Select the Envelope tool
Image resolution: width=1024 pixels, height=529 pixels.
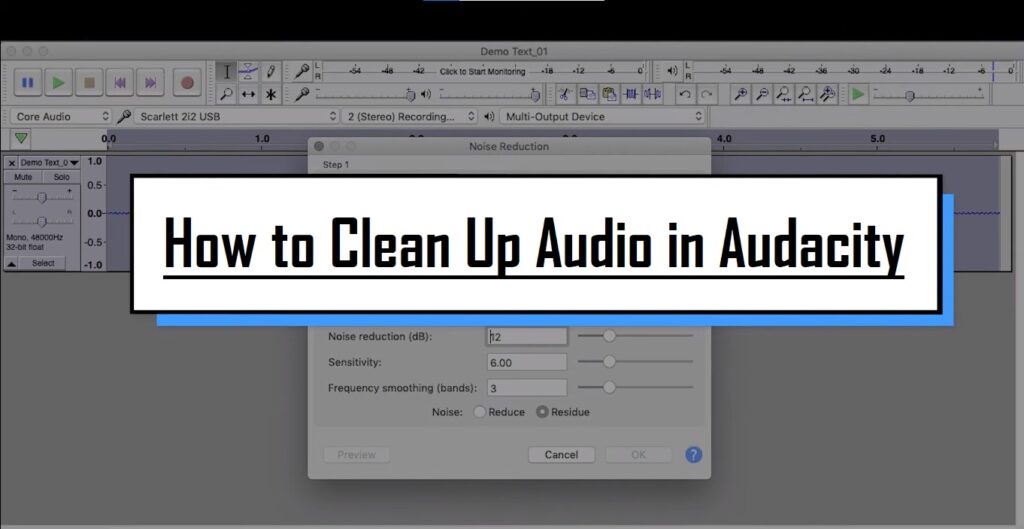click(x=249, y=71)
